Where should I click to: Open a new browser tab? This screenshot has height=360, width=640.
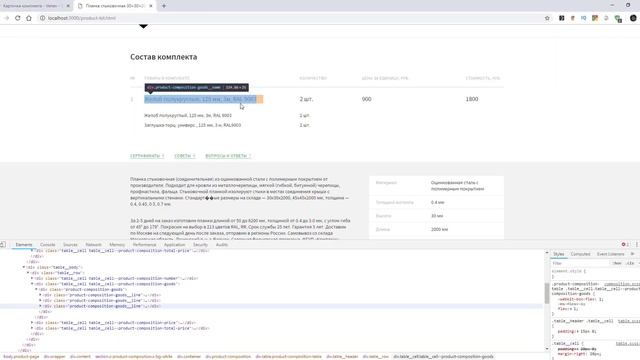pos(164,6)
